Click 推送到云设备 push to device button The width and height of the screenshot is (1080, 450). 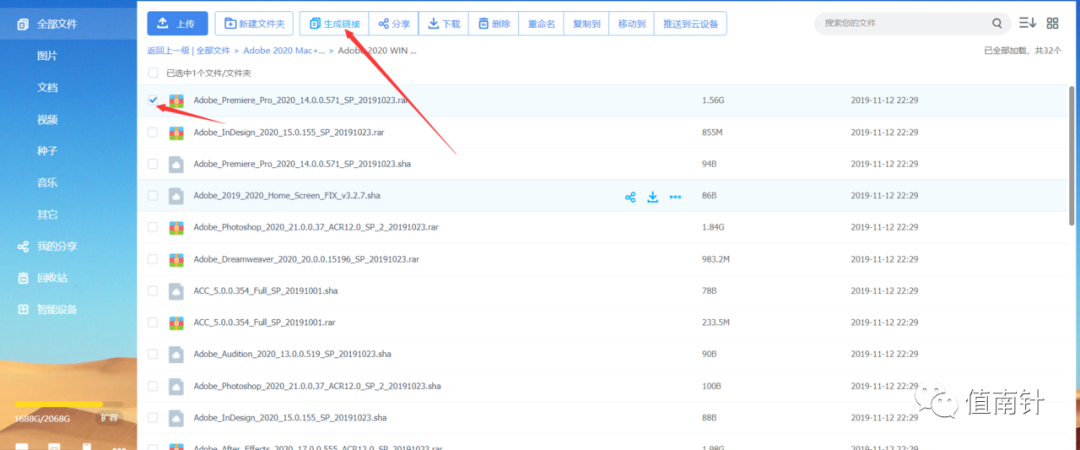[690, 23]
